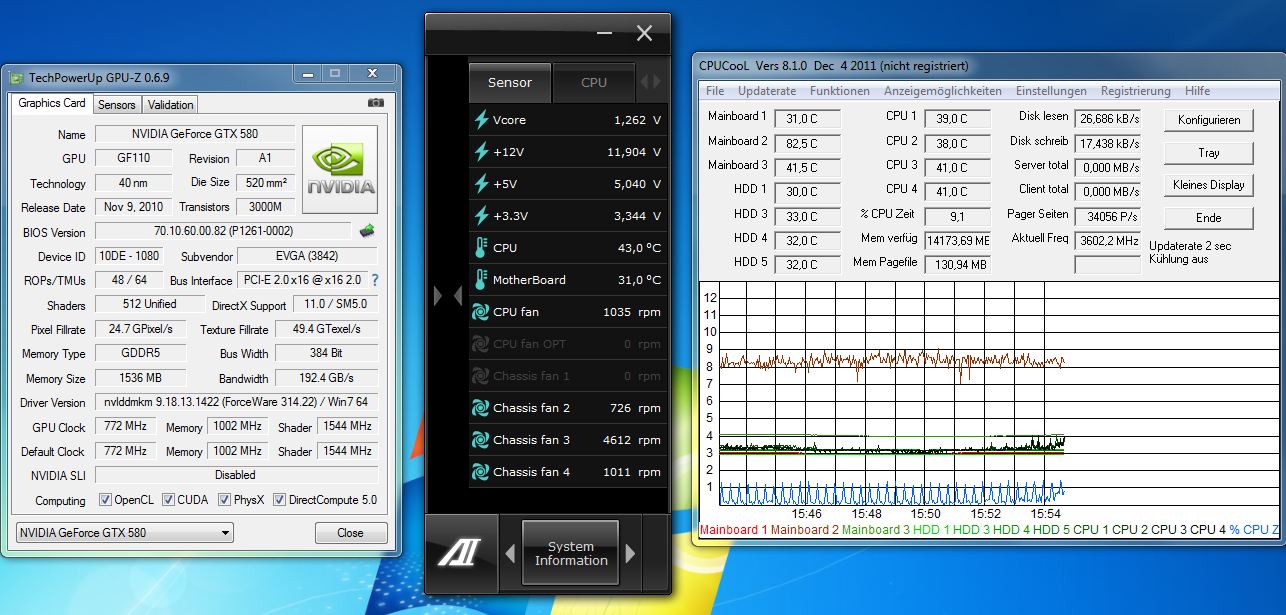Toggle the CUDA checkbox
The height and width of the screenshot is (615, 1286).
(168, 500)
